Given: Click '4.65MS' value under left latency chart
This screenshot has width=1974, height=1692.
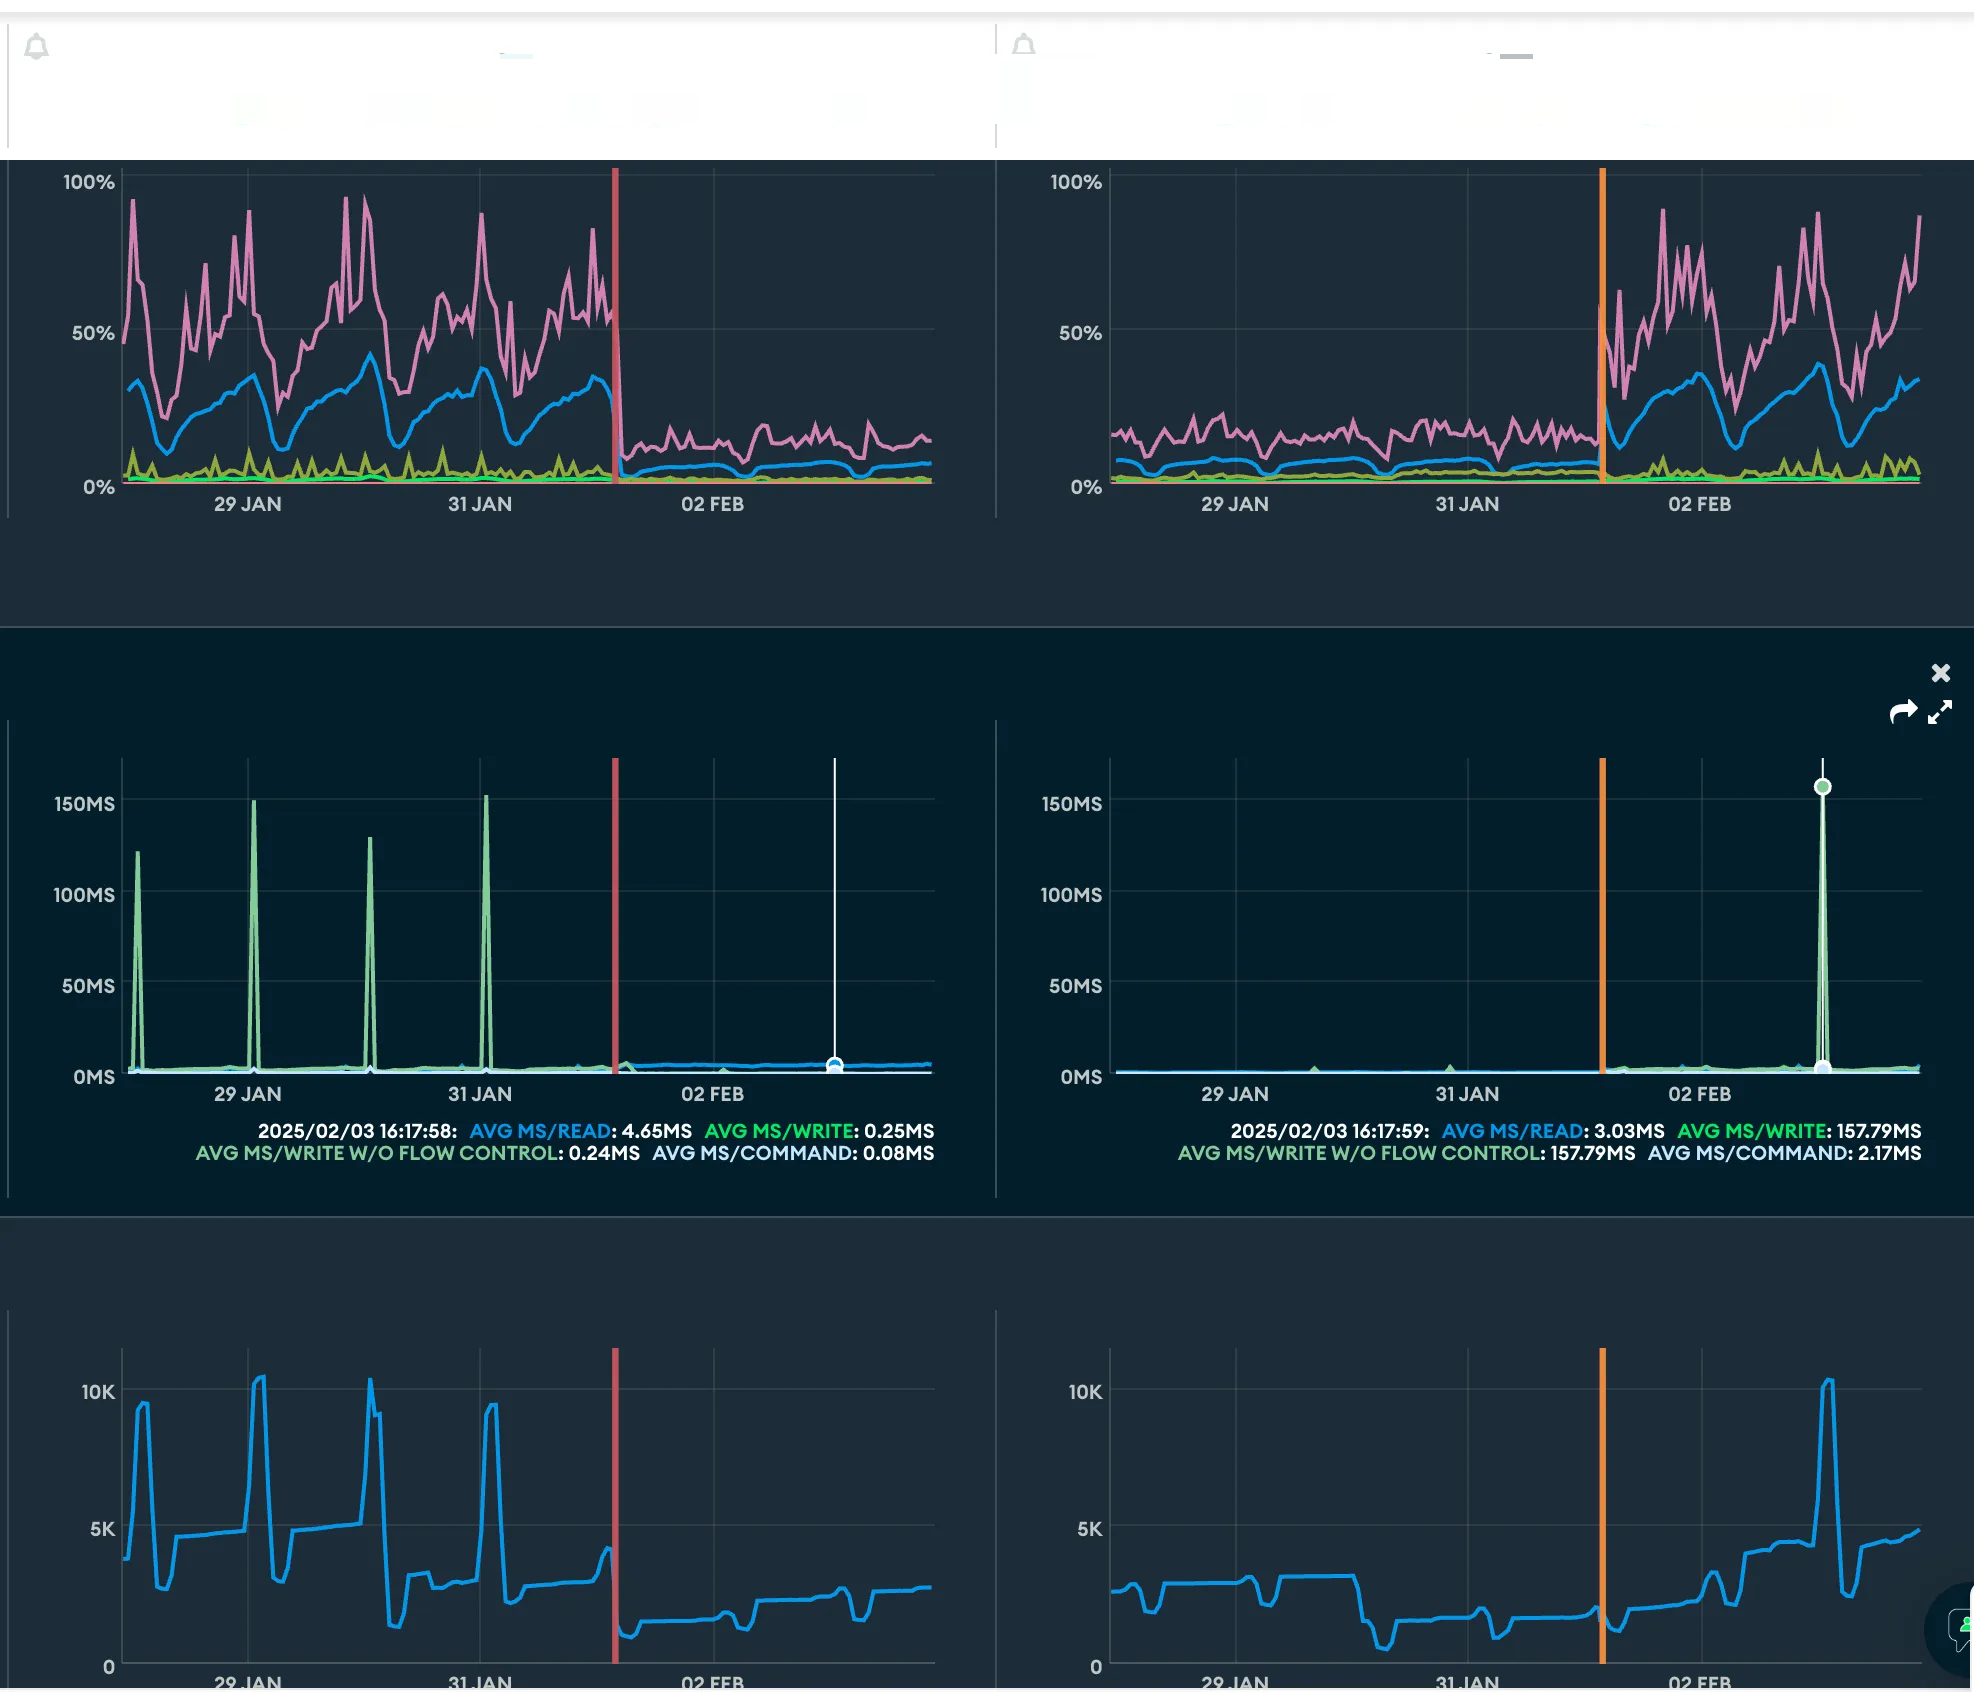Looking at the screenshot, I should click(x=657, y=1131).
